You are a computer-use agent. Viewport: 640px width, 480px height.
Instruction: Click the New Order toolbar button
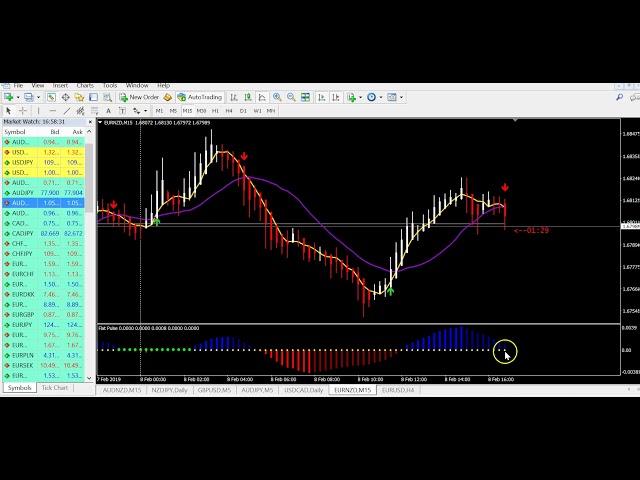click(x=139, y=98)
